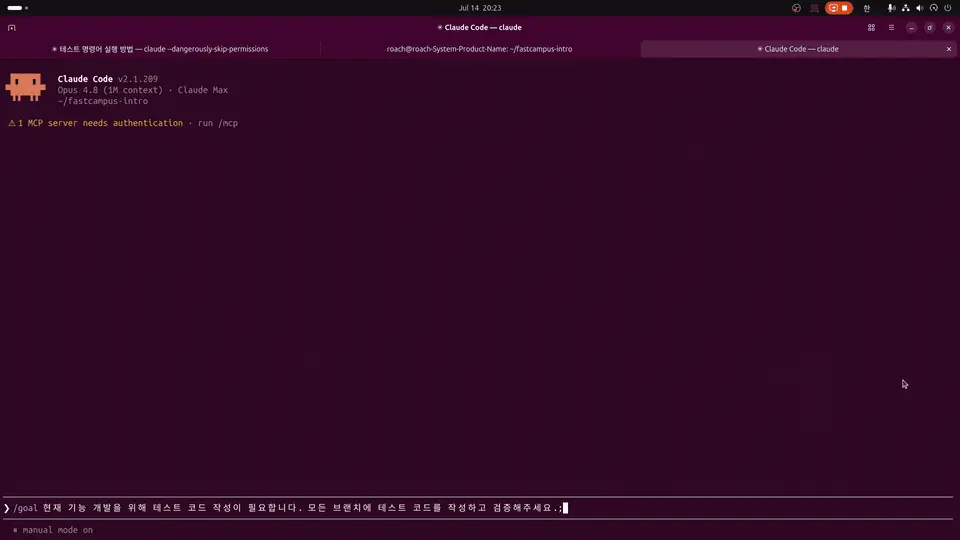
Task: Switch to the roach@roach-System-Product-Name tab
Action: pyautogui.click(x=479, y=49)
